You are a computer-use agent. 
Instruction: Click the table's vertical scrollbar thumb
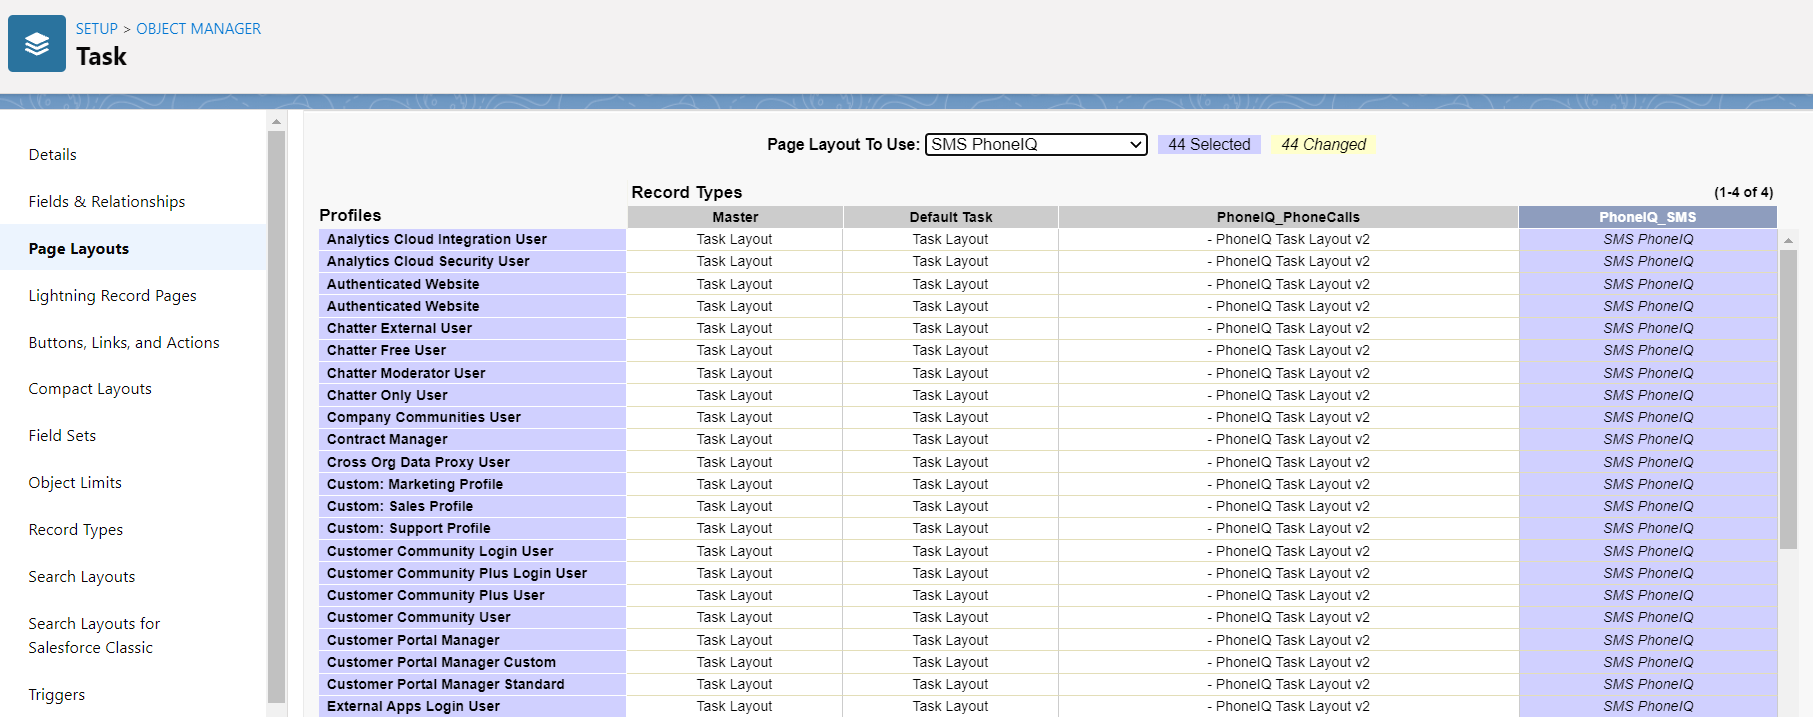pyautogui.click(x=1788, y=400)
